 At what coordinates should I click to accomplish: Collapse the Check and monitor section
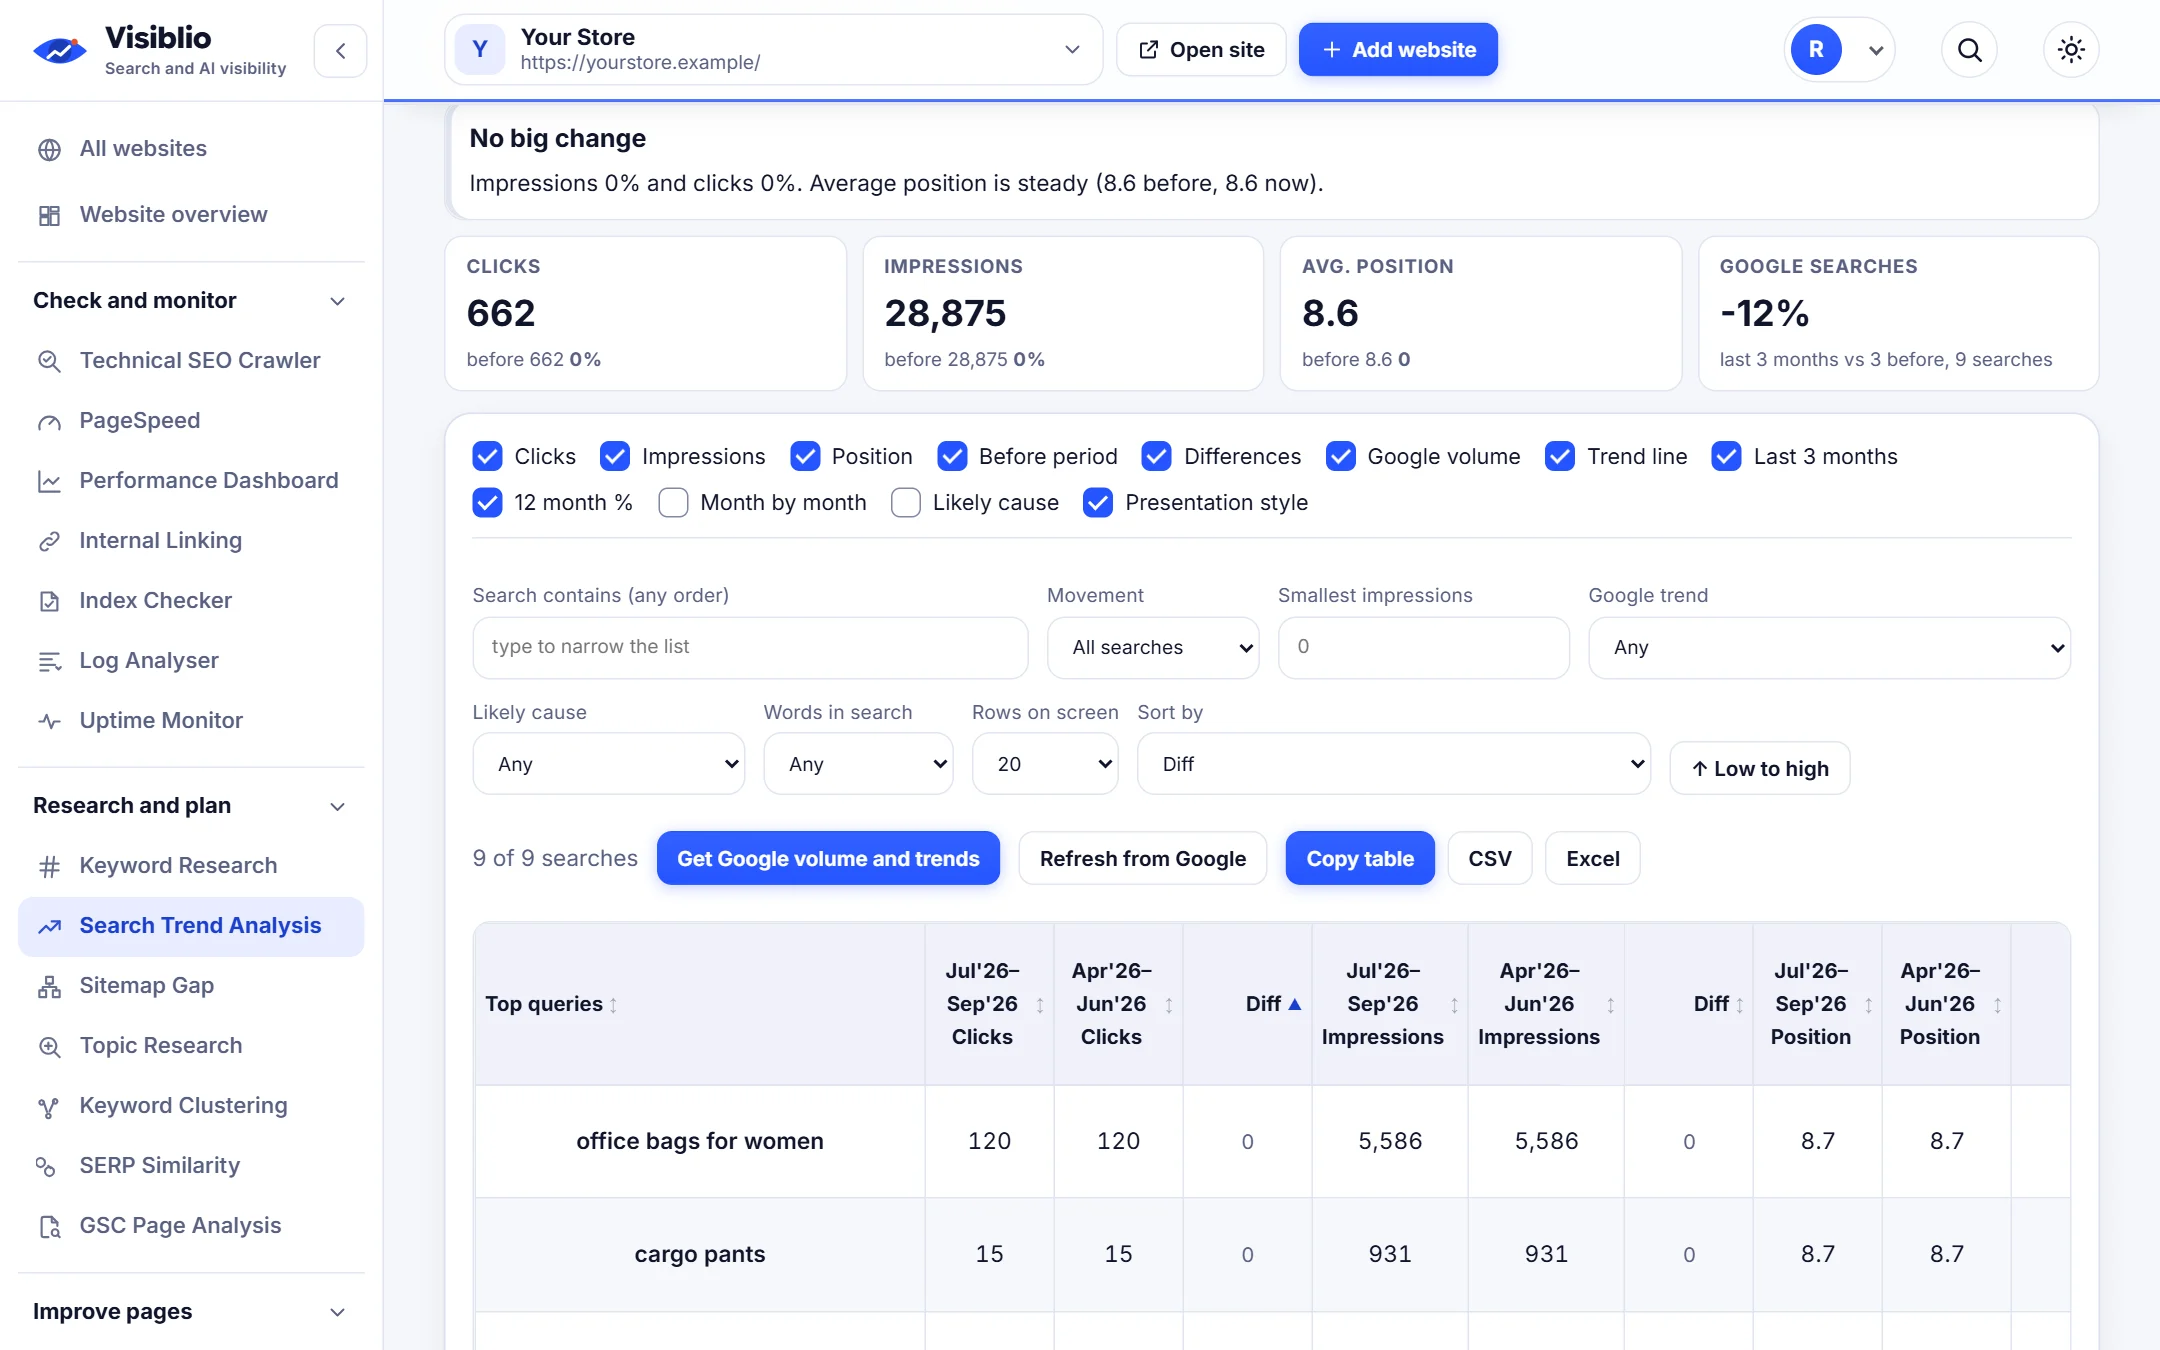pos(191,301)
